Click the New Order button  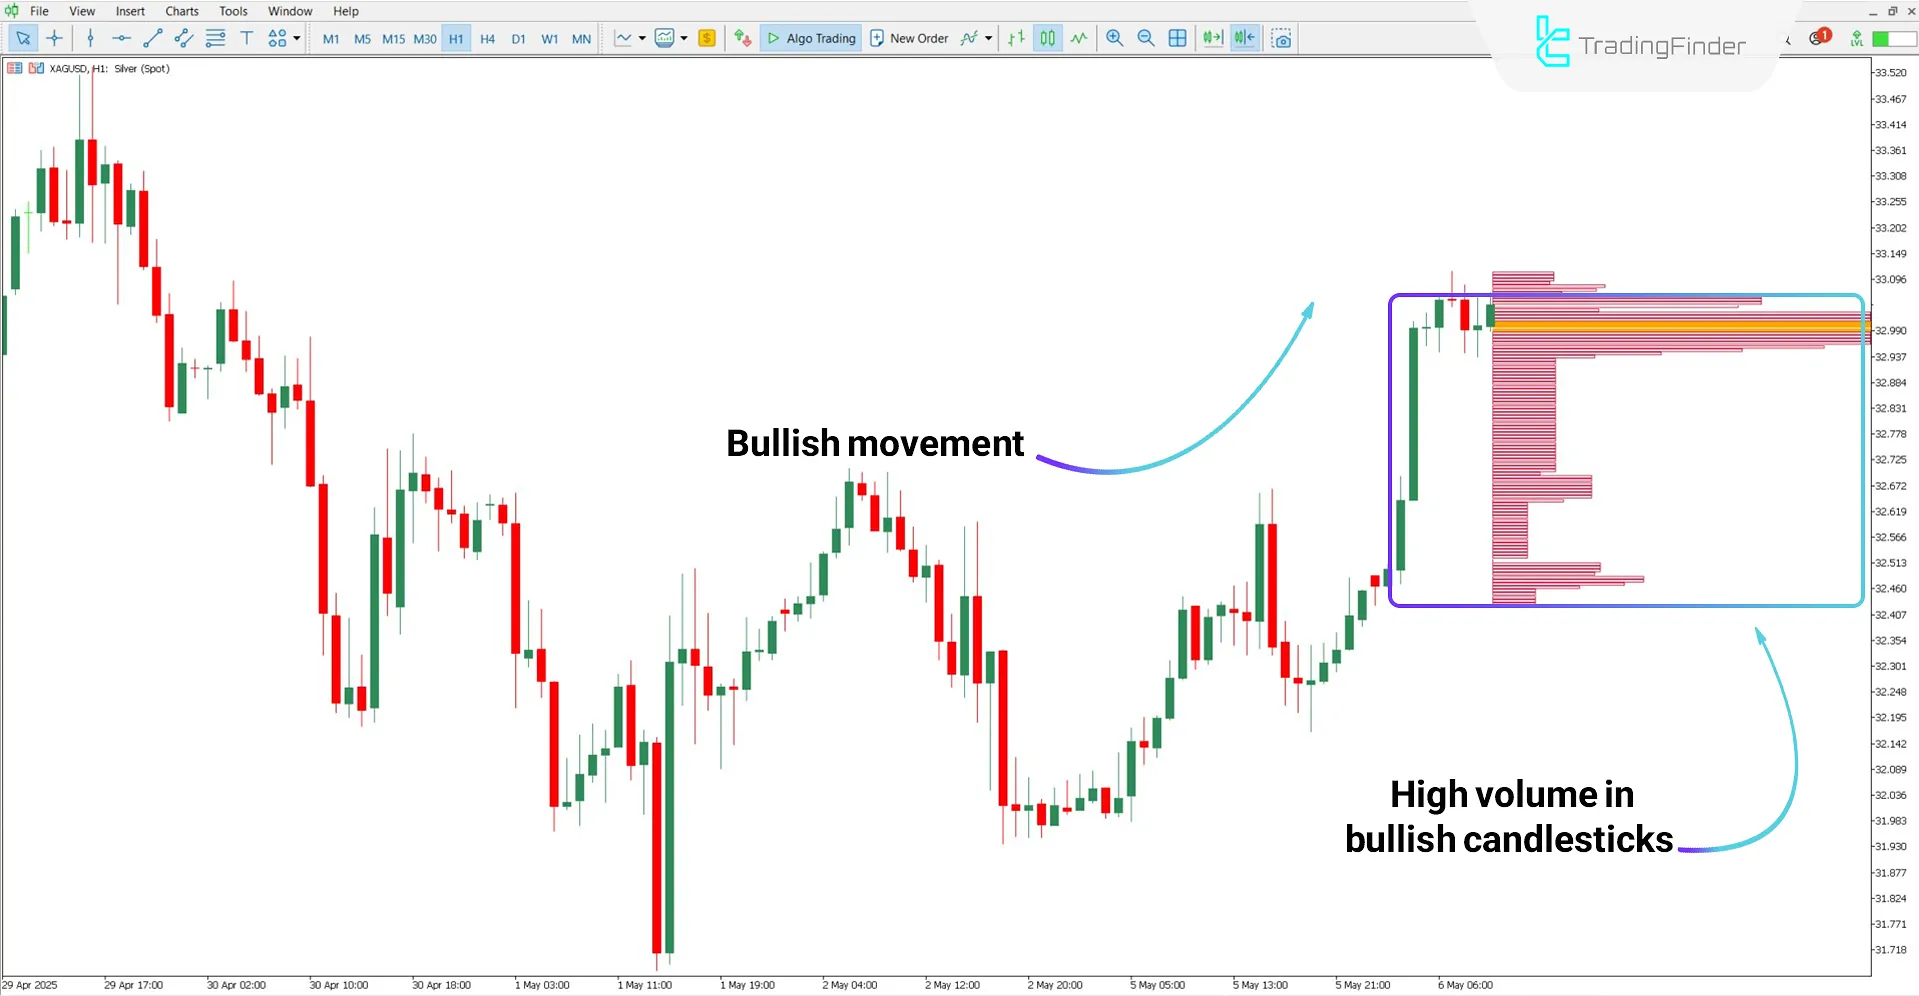908,38
